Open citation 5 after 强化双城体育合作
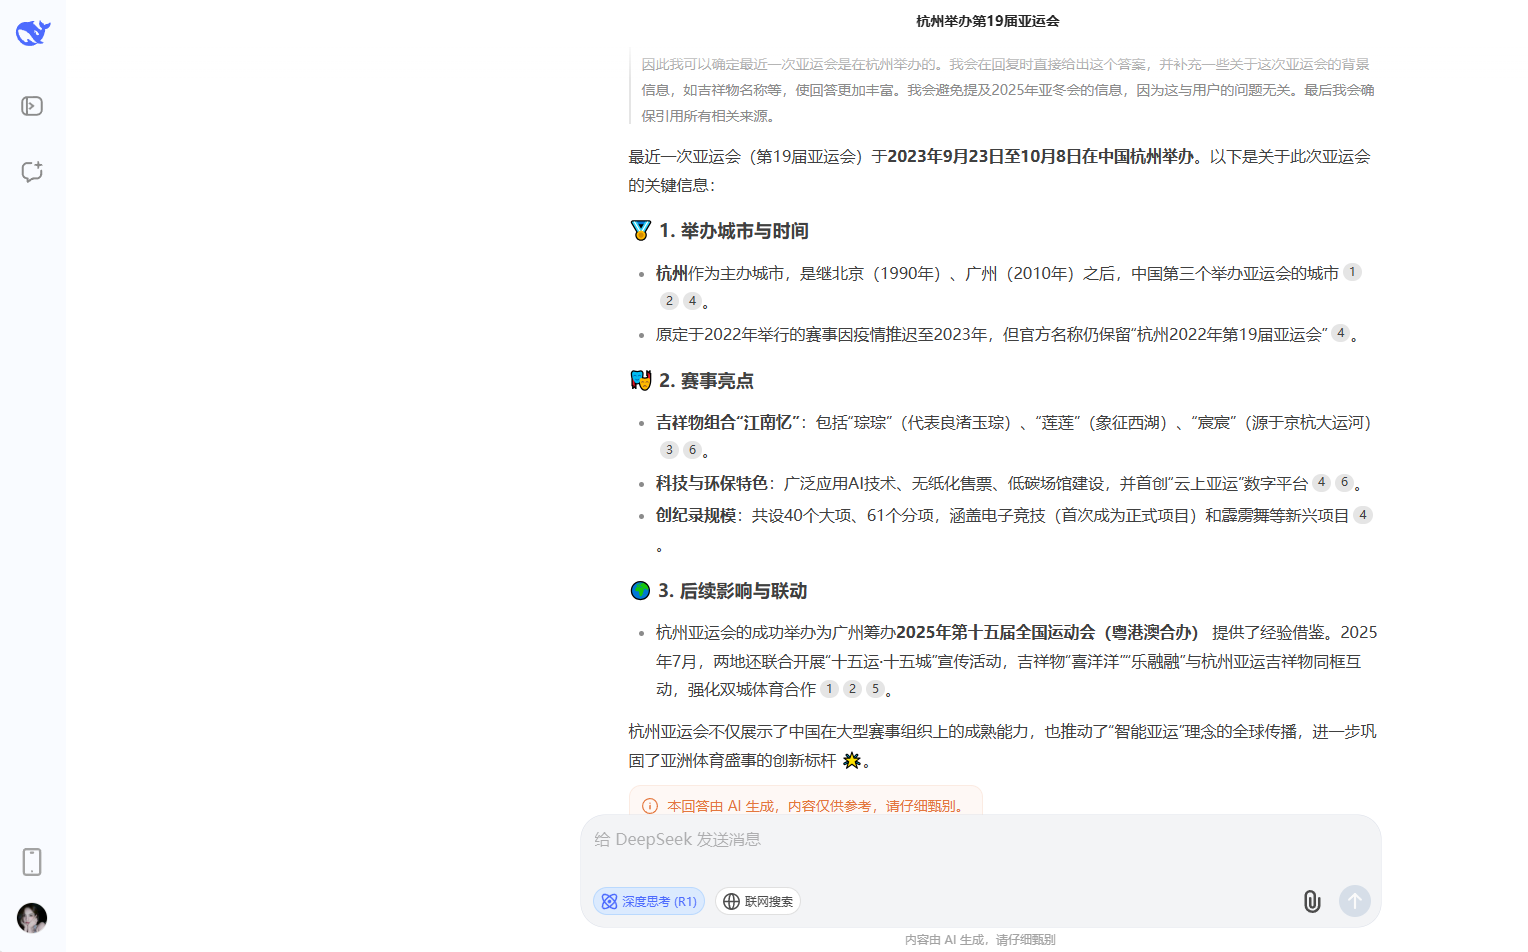Viewport: 1528px width, 952px height. [x=875, y=689]
